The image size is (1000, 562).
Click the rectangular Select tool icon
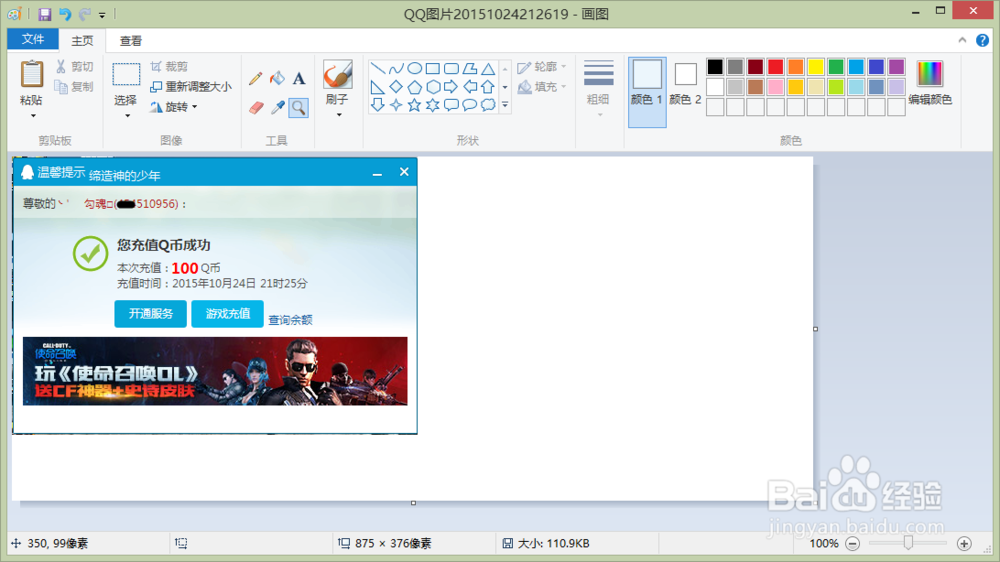[126, 75]
